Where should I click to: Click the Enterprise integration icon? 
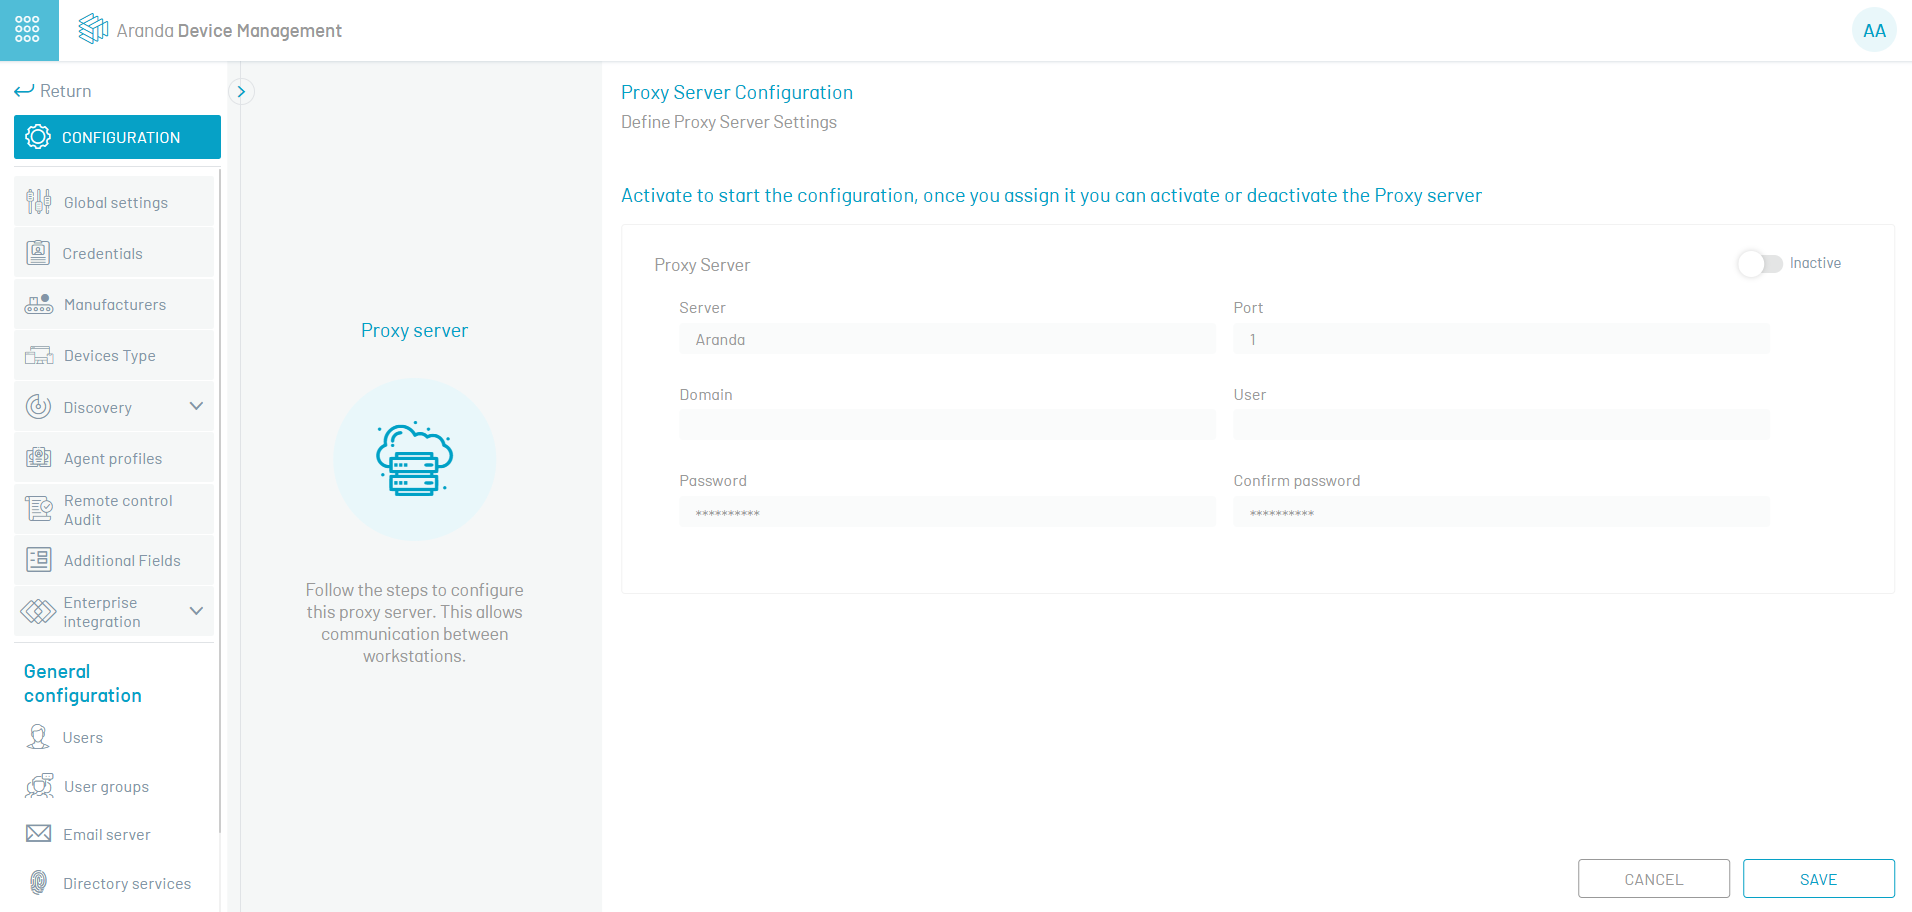coord(38,611)
